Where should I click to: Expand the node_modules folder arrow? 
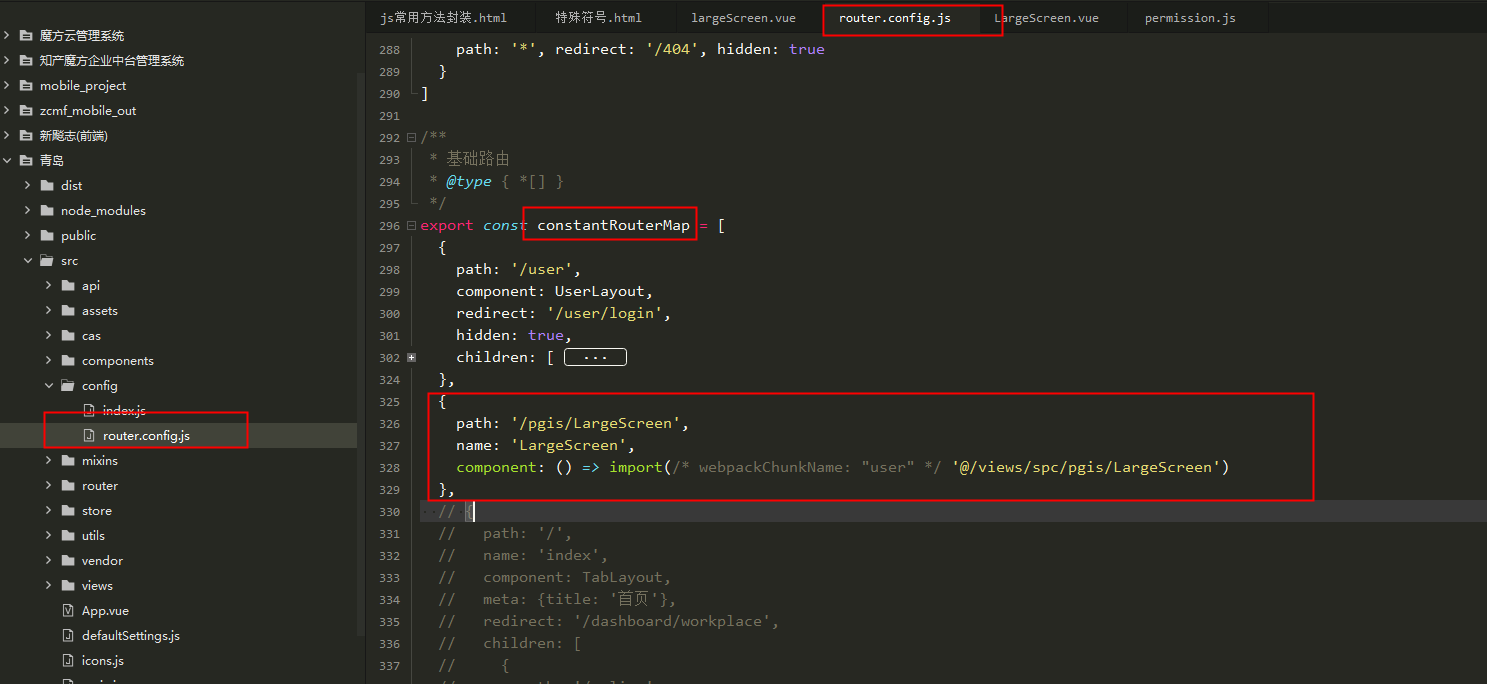pos(28,210)
